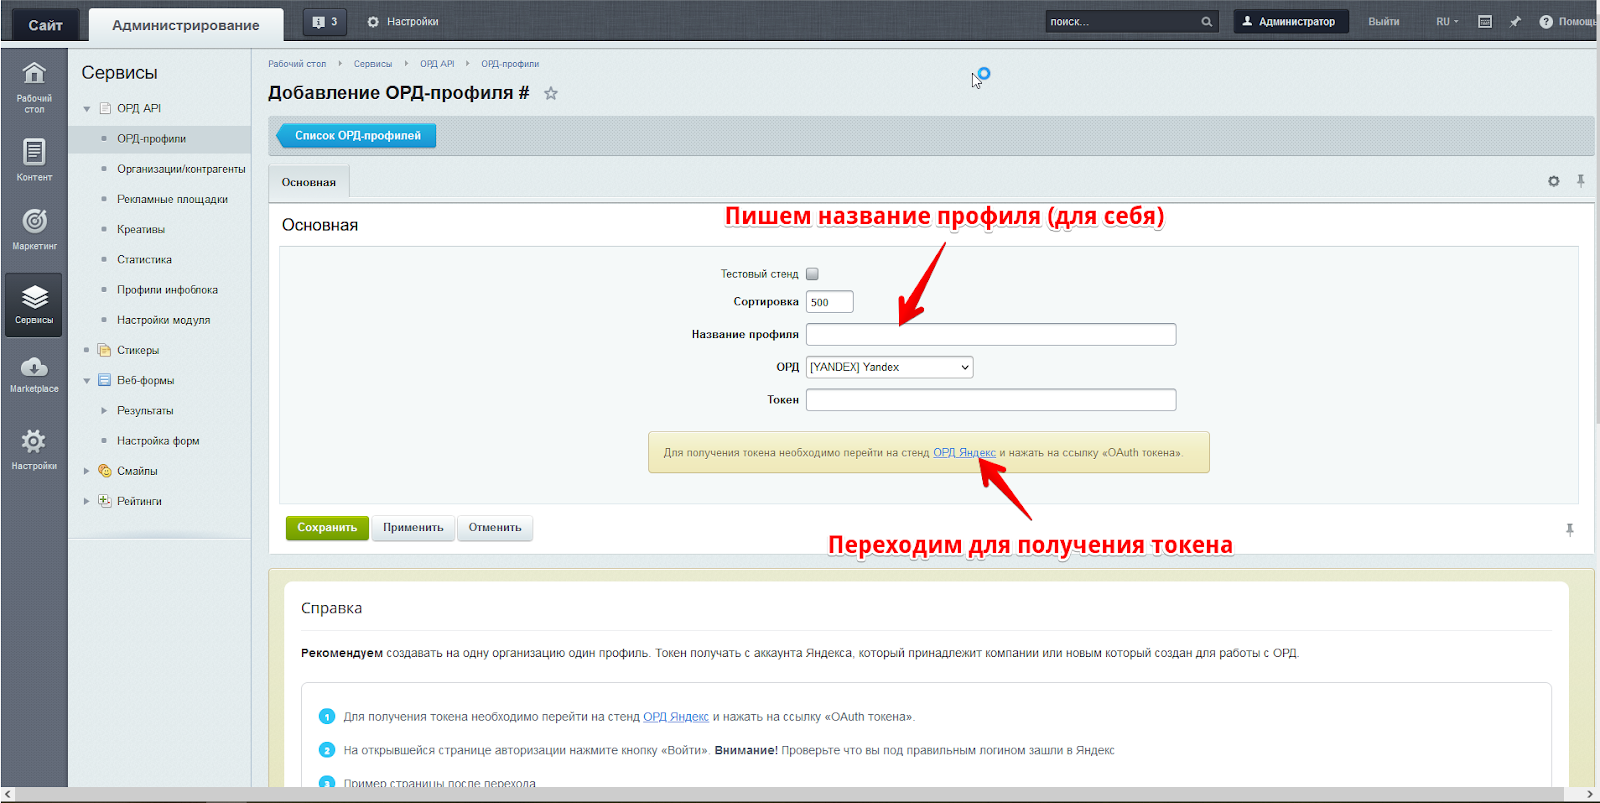Image resolution: width=1600 pixels, height=803 pixels.
Task: Open ОРД-профили breadcrumb
Action: tap(510, 64)
